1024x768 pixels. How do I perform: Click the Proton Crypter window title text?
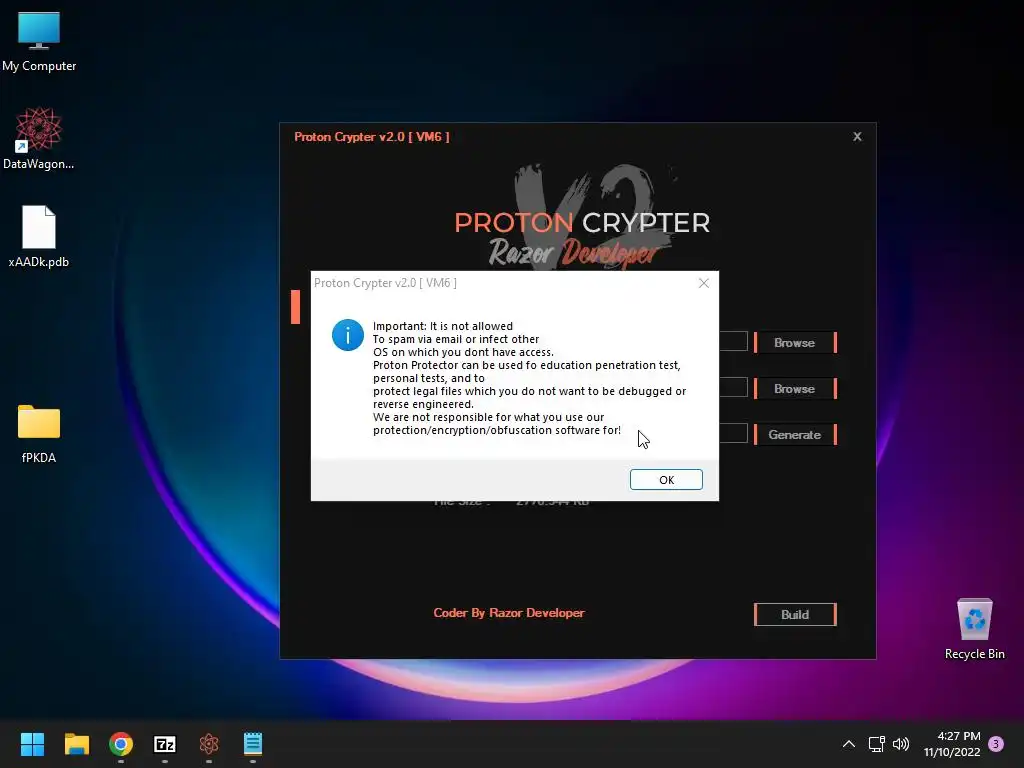tap(372, 136)
